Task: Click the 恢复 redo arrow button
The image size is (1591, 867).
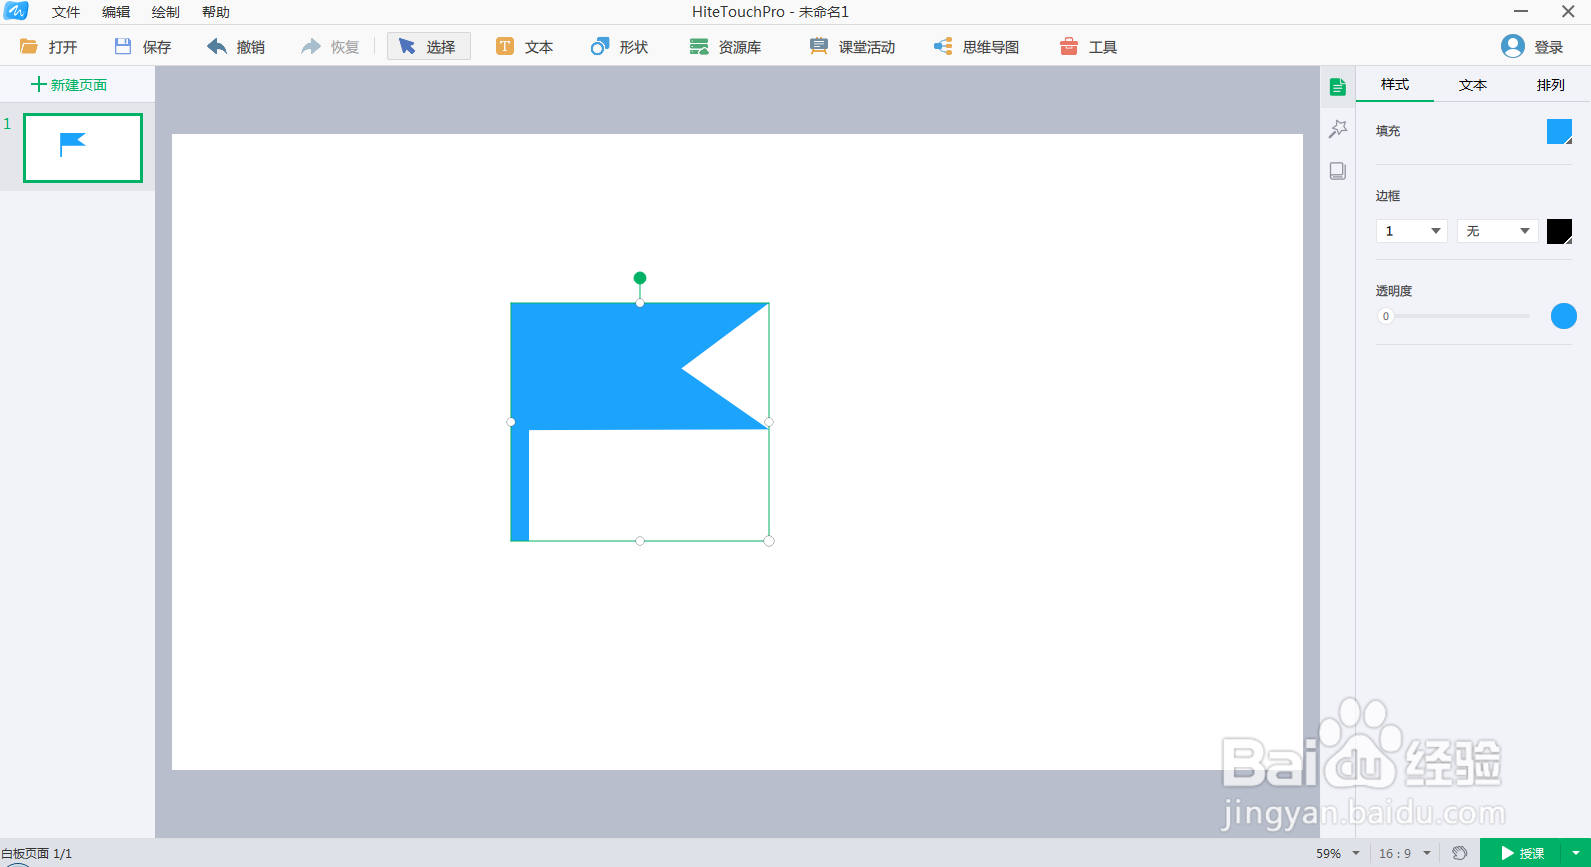Action: [x=330, y=47]
